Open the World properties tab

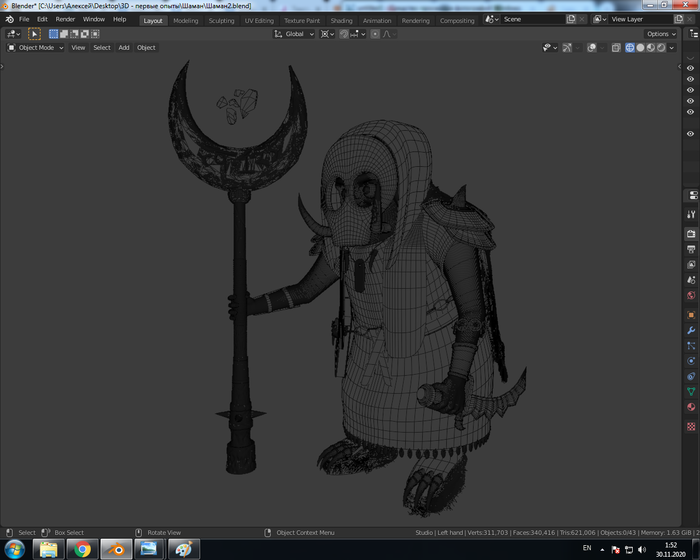tap(691, 296)
